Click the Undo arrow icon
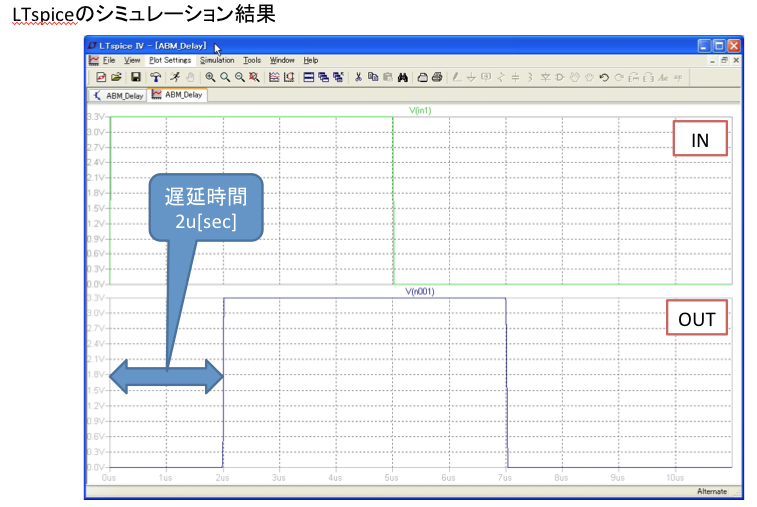The image size is (757, 507). (x=604, y=76)
